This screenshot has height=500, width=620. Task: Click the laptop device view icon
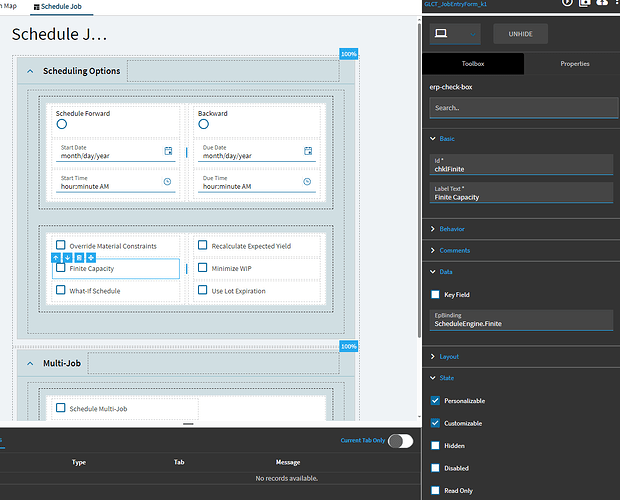(441, 33)
